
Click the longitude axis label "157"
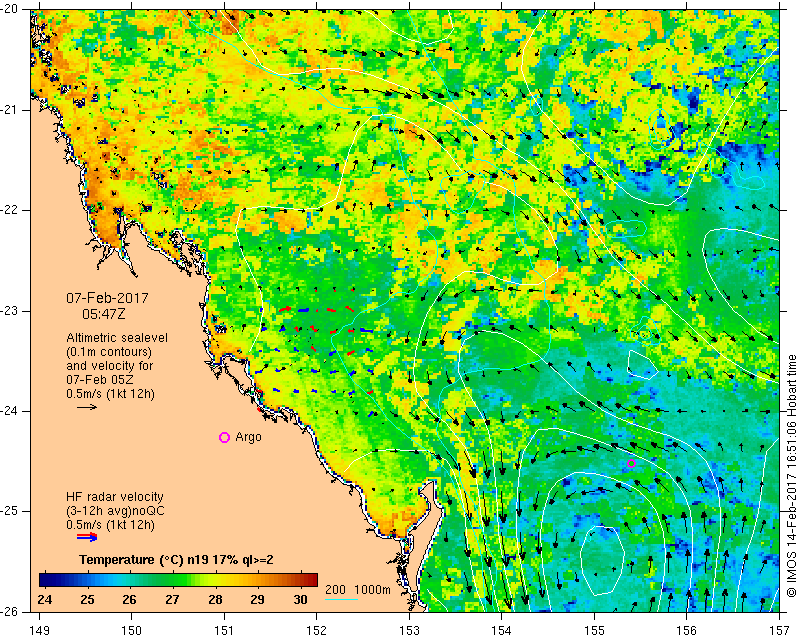779,632
